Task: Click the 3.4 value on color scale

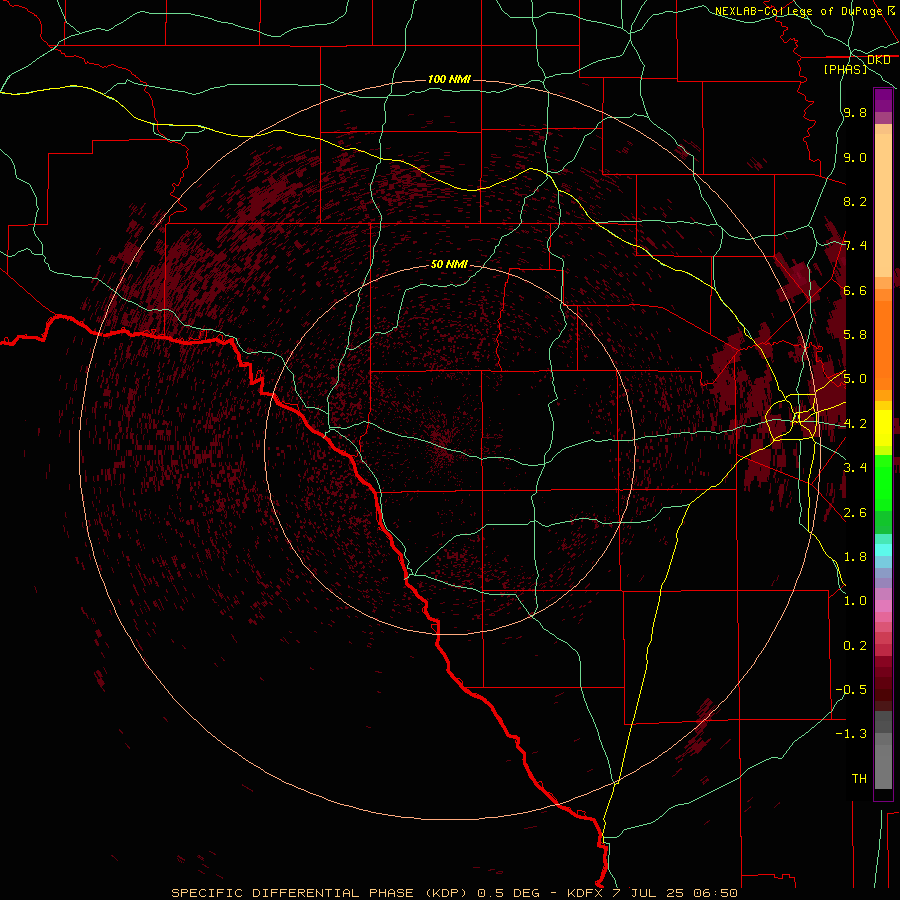Action: coord(855,468)
